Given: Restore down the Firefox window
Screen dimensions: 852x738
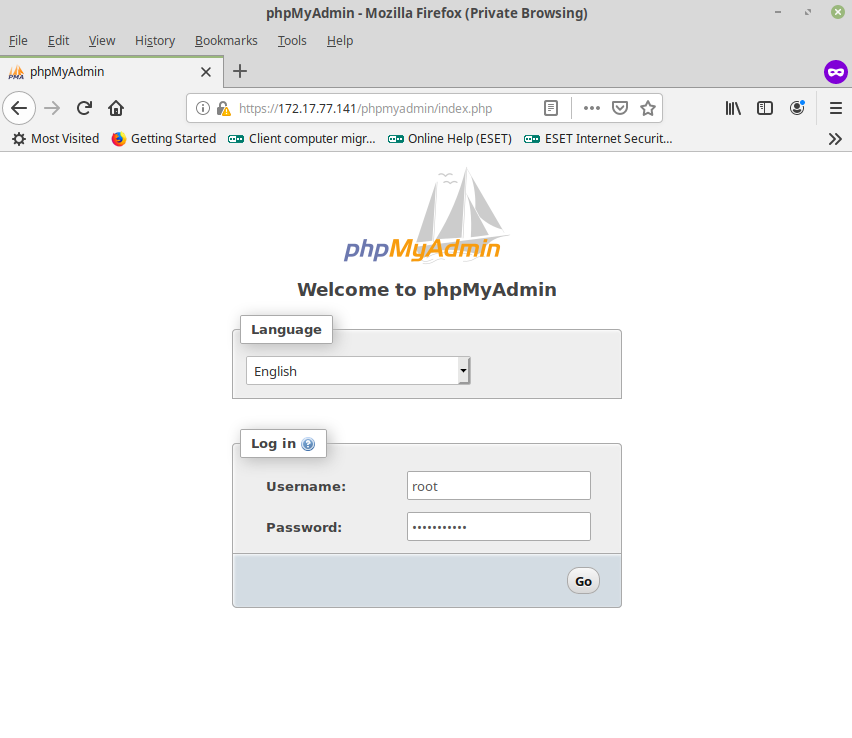Looking at the screenshot, I should click(808, 12).
